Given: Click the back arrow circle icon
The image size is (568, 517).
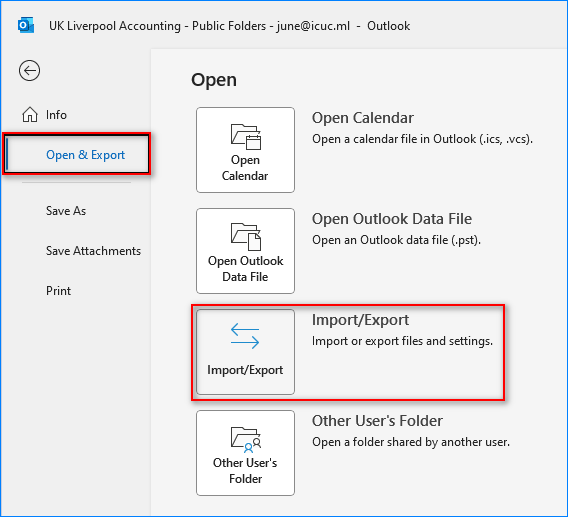Looking at the screenshot, I should coord(29,70).
